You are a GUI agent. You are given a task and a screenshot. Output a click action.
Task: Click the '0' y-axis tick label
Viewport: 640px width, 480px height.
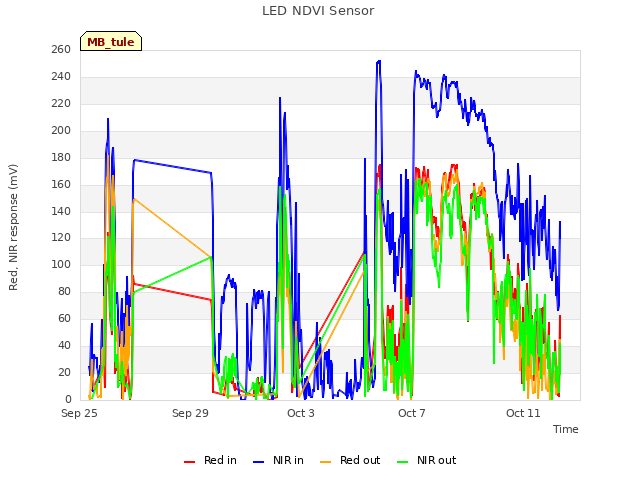point(68,400)
